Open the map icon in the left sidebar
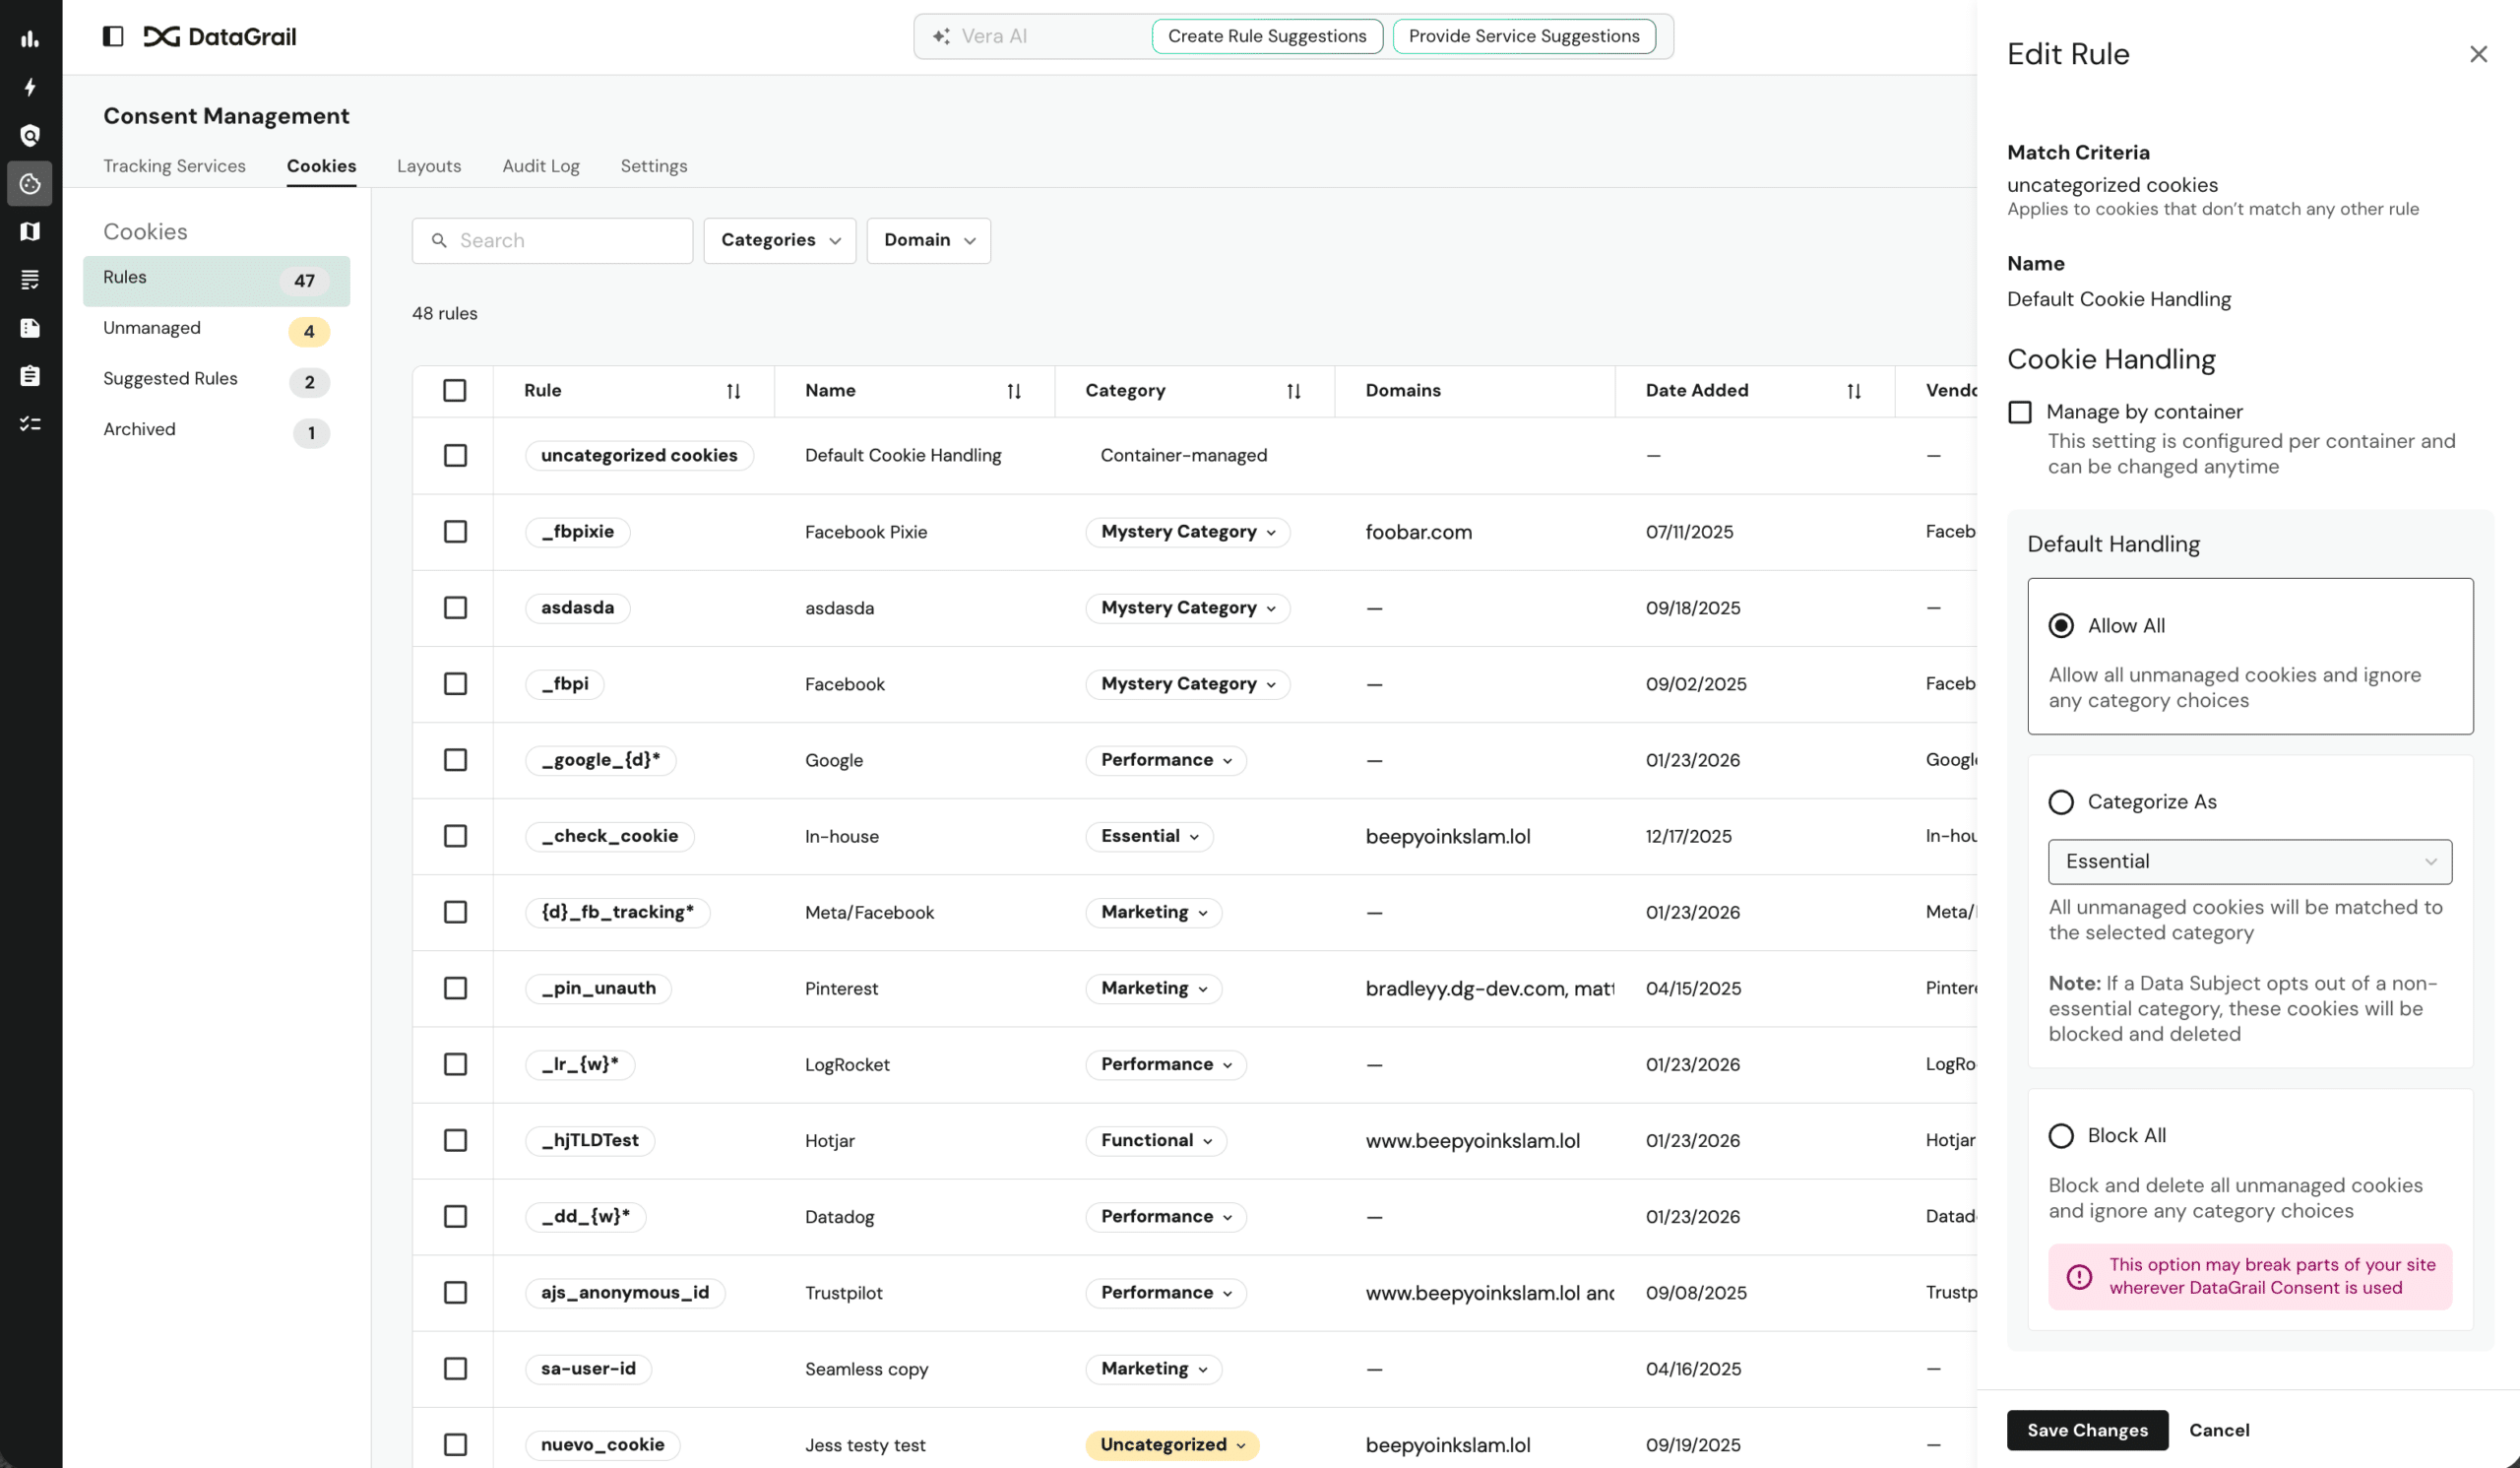Screen dimensions: 2520x1468 [30, 231]
